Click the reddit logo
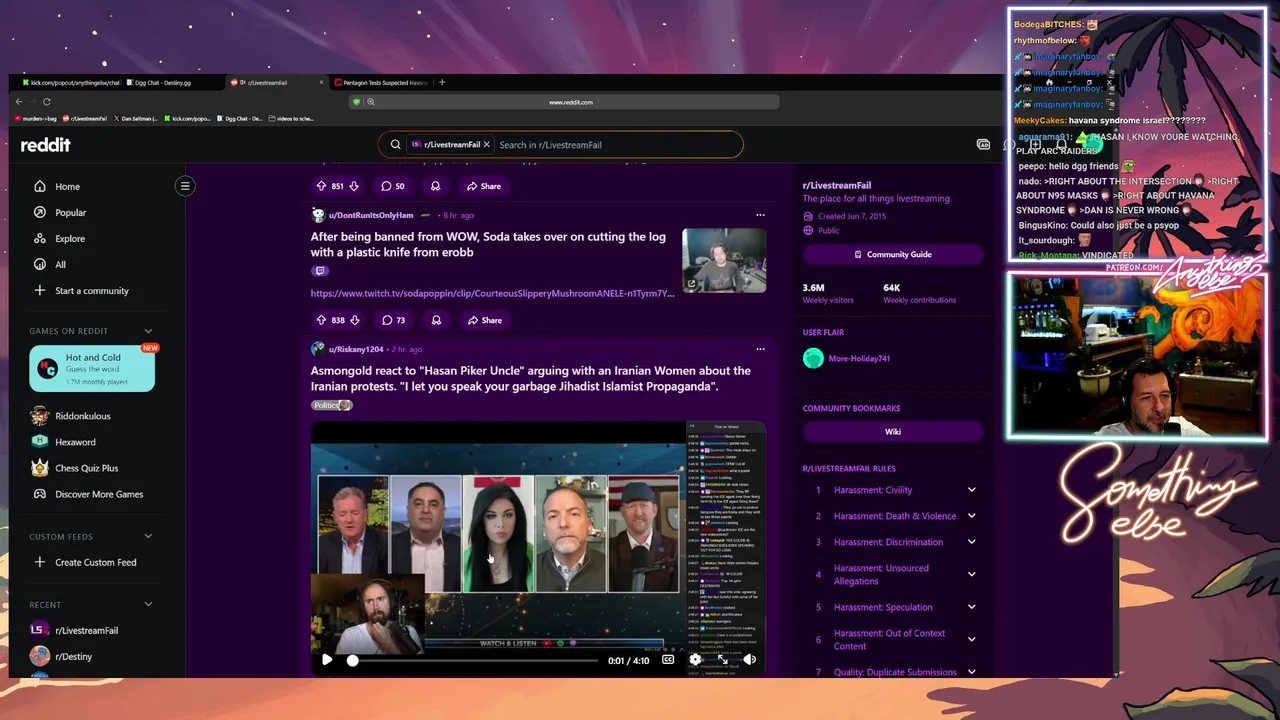The width and height of the screenshot is (1280, 720). pyautogui.click(x=46, y=145)
